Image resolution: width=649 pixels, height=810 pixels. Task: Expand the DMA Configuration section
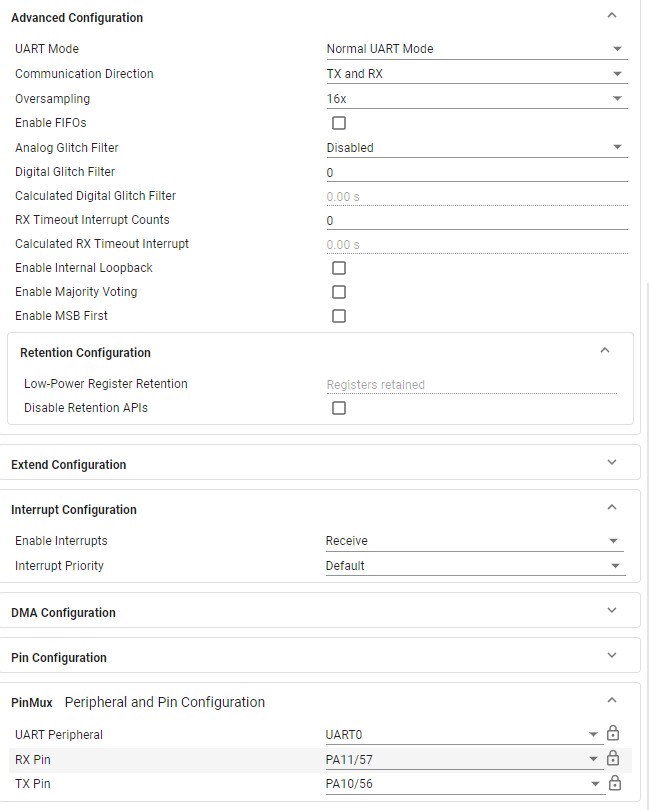coord(612,610)
